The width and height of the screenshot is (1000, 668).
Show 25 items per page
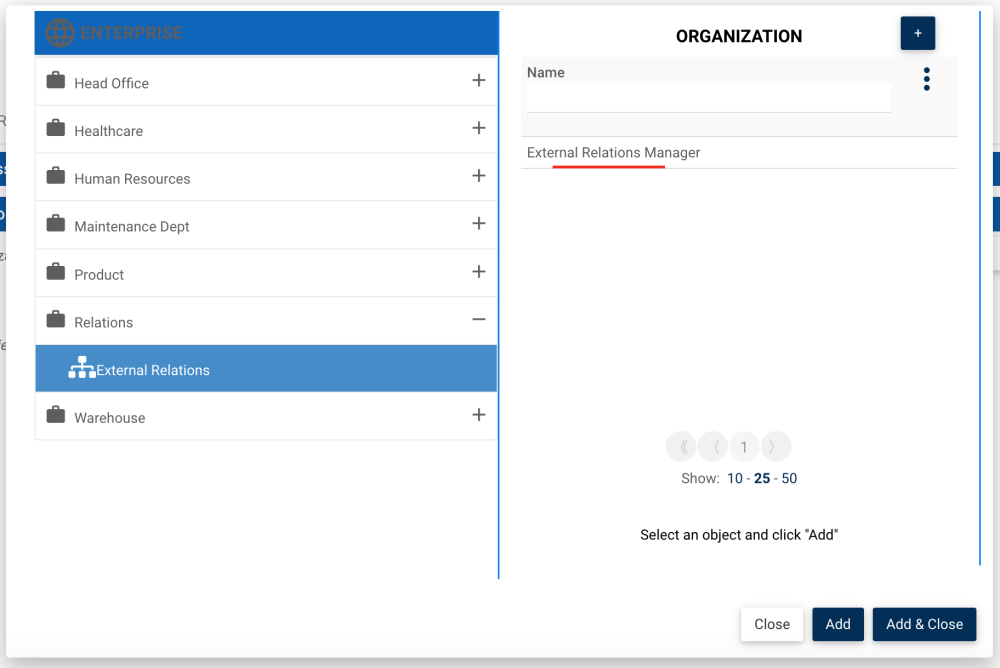[x=762, y=479]
